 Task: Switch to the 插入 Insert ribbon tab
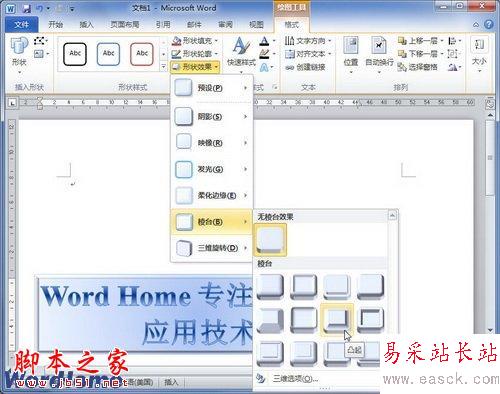(87, 24)
